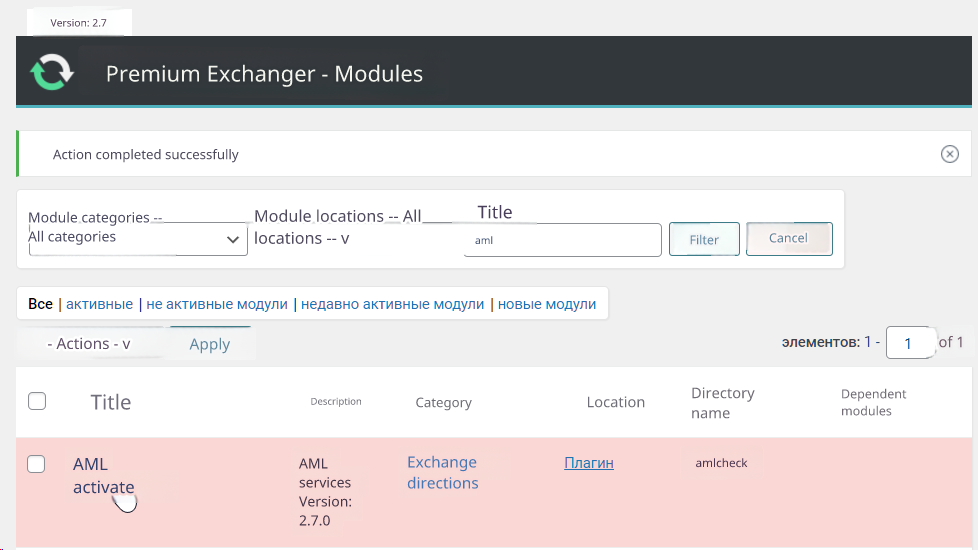The height and width of the screenshot is (550, 978).
Task: Switch to the 'активные' filter tab
Action: (x=99, y=304)
